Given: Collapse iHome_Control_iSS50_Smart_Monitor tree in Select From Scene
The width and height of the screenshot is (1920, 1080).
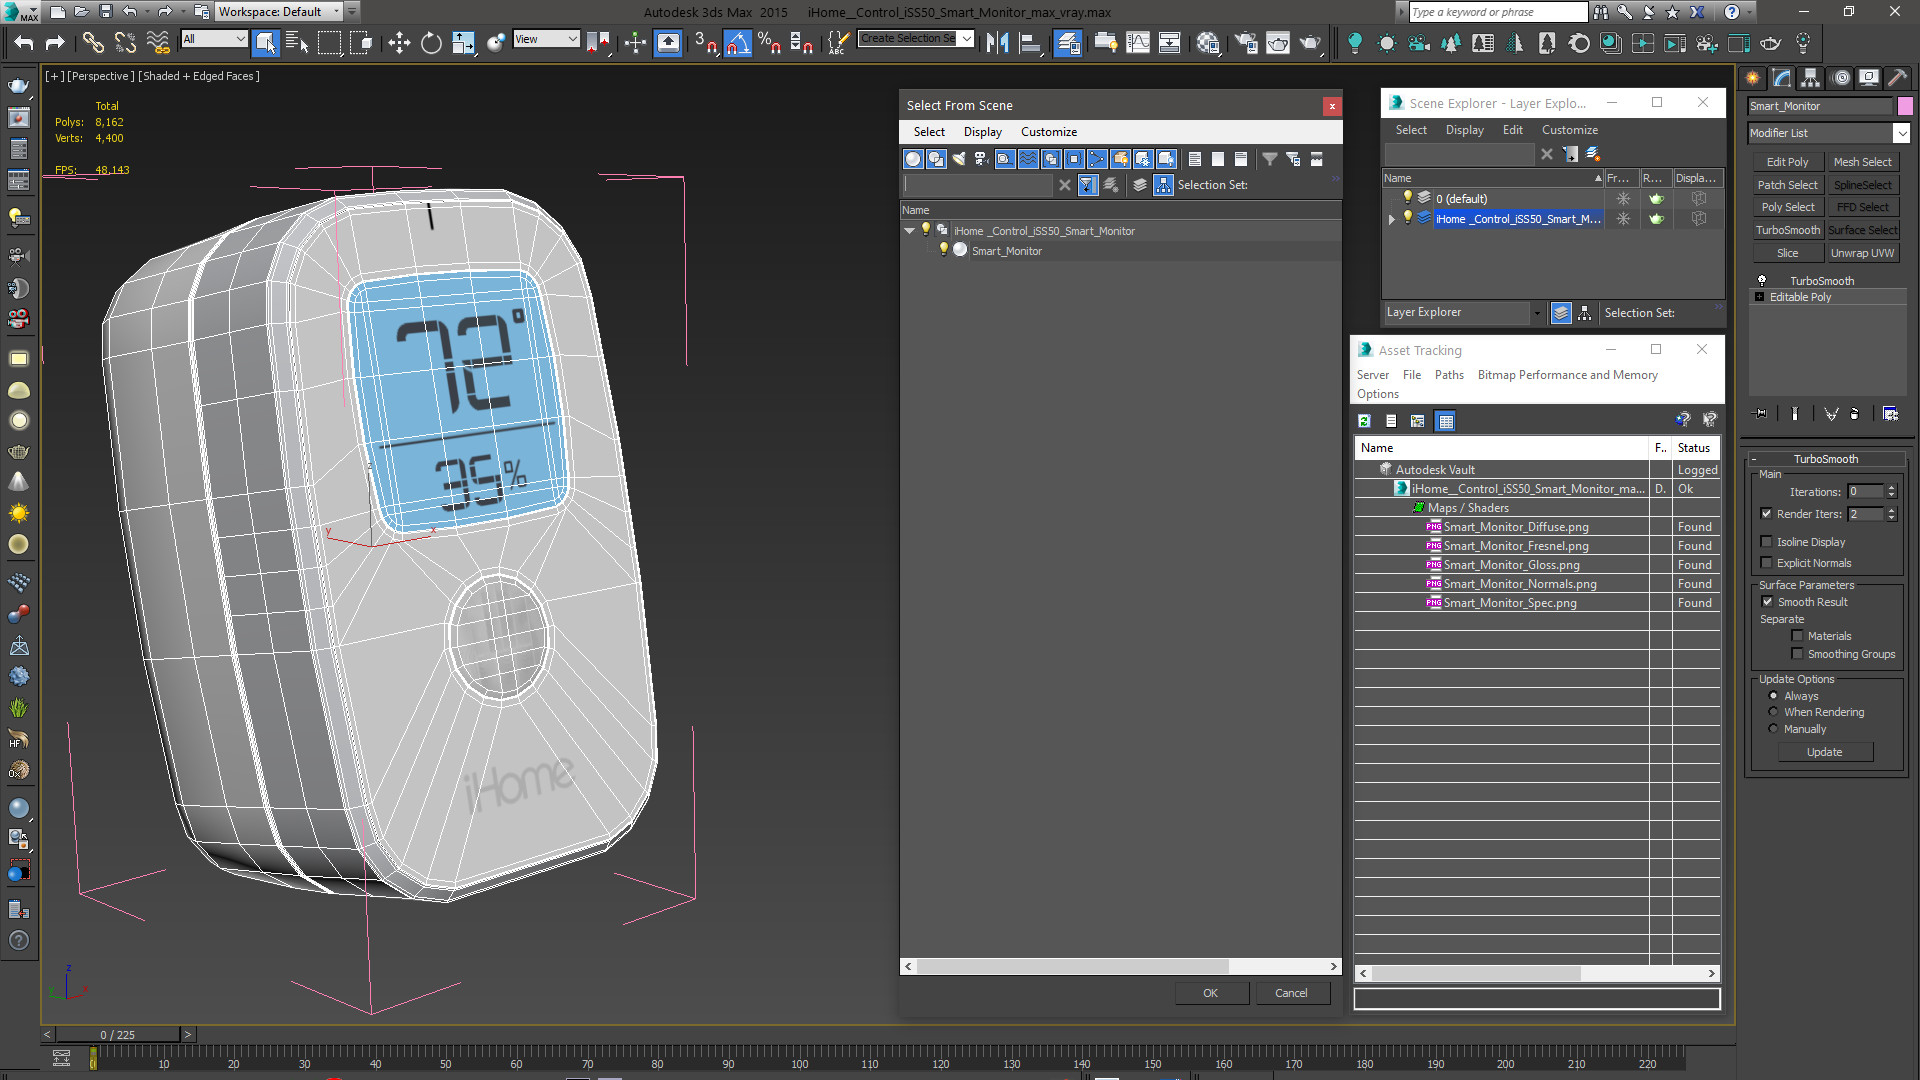Looking at the screenshot, I should 910,231.
